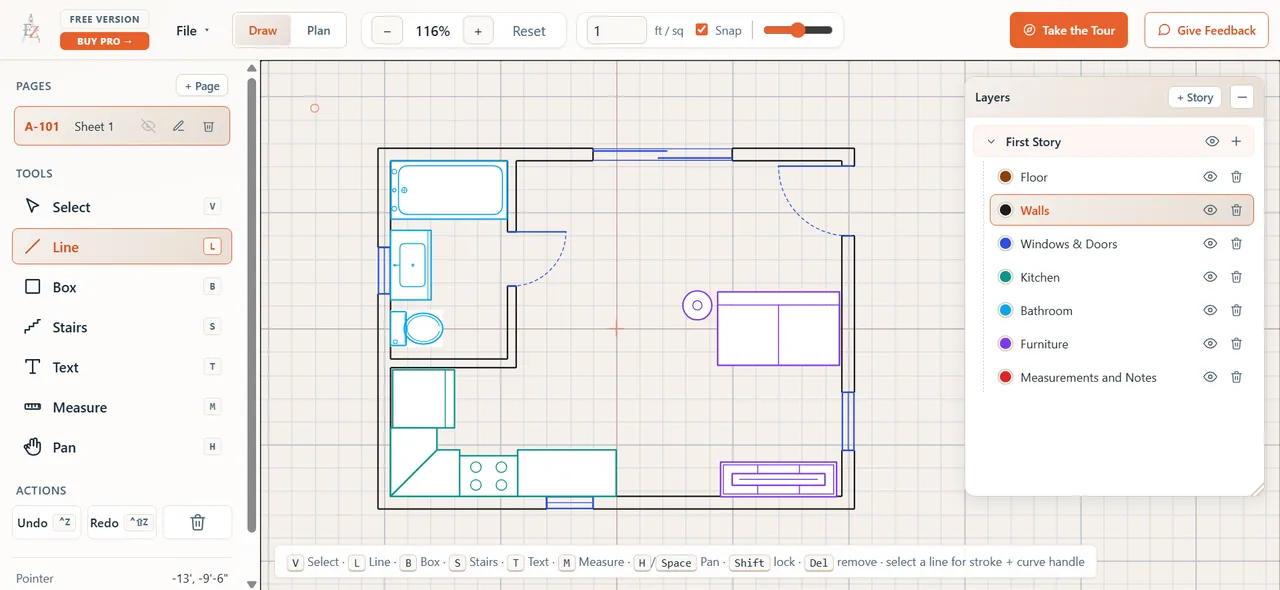This screenshot has width=1280, height=590.
Task: Select the Furniture layer row
Action: tap(1121, 344)
